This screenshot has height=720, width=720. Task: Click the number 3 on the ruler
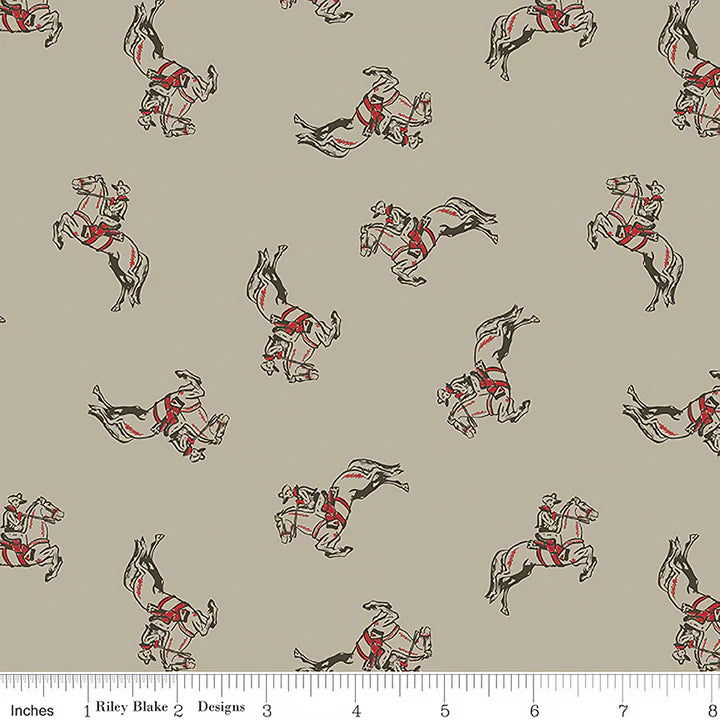pyautogui.click(x=267, y=709)
